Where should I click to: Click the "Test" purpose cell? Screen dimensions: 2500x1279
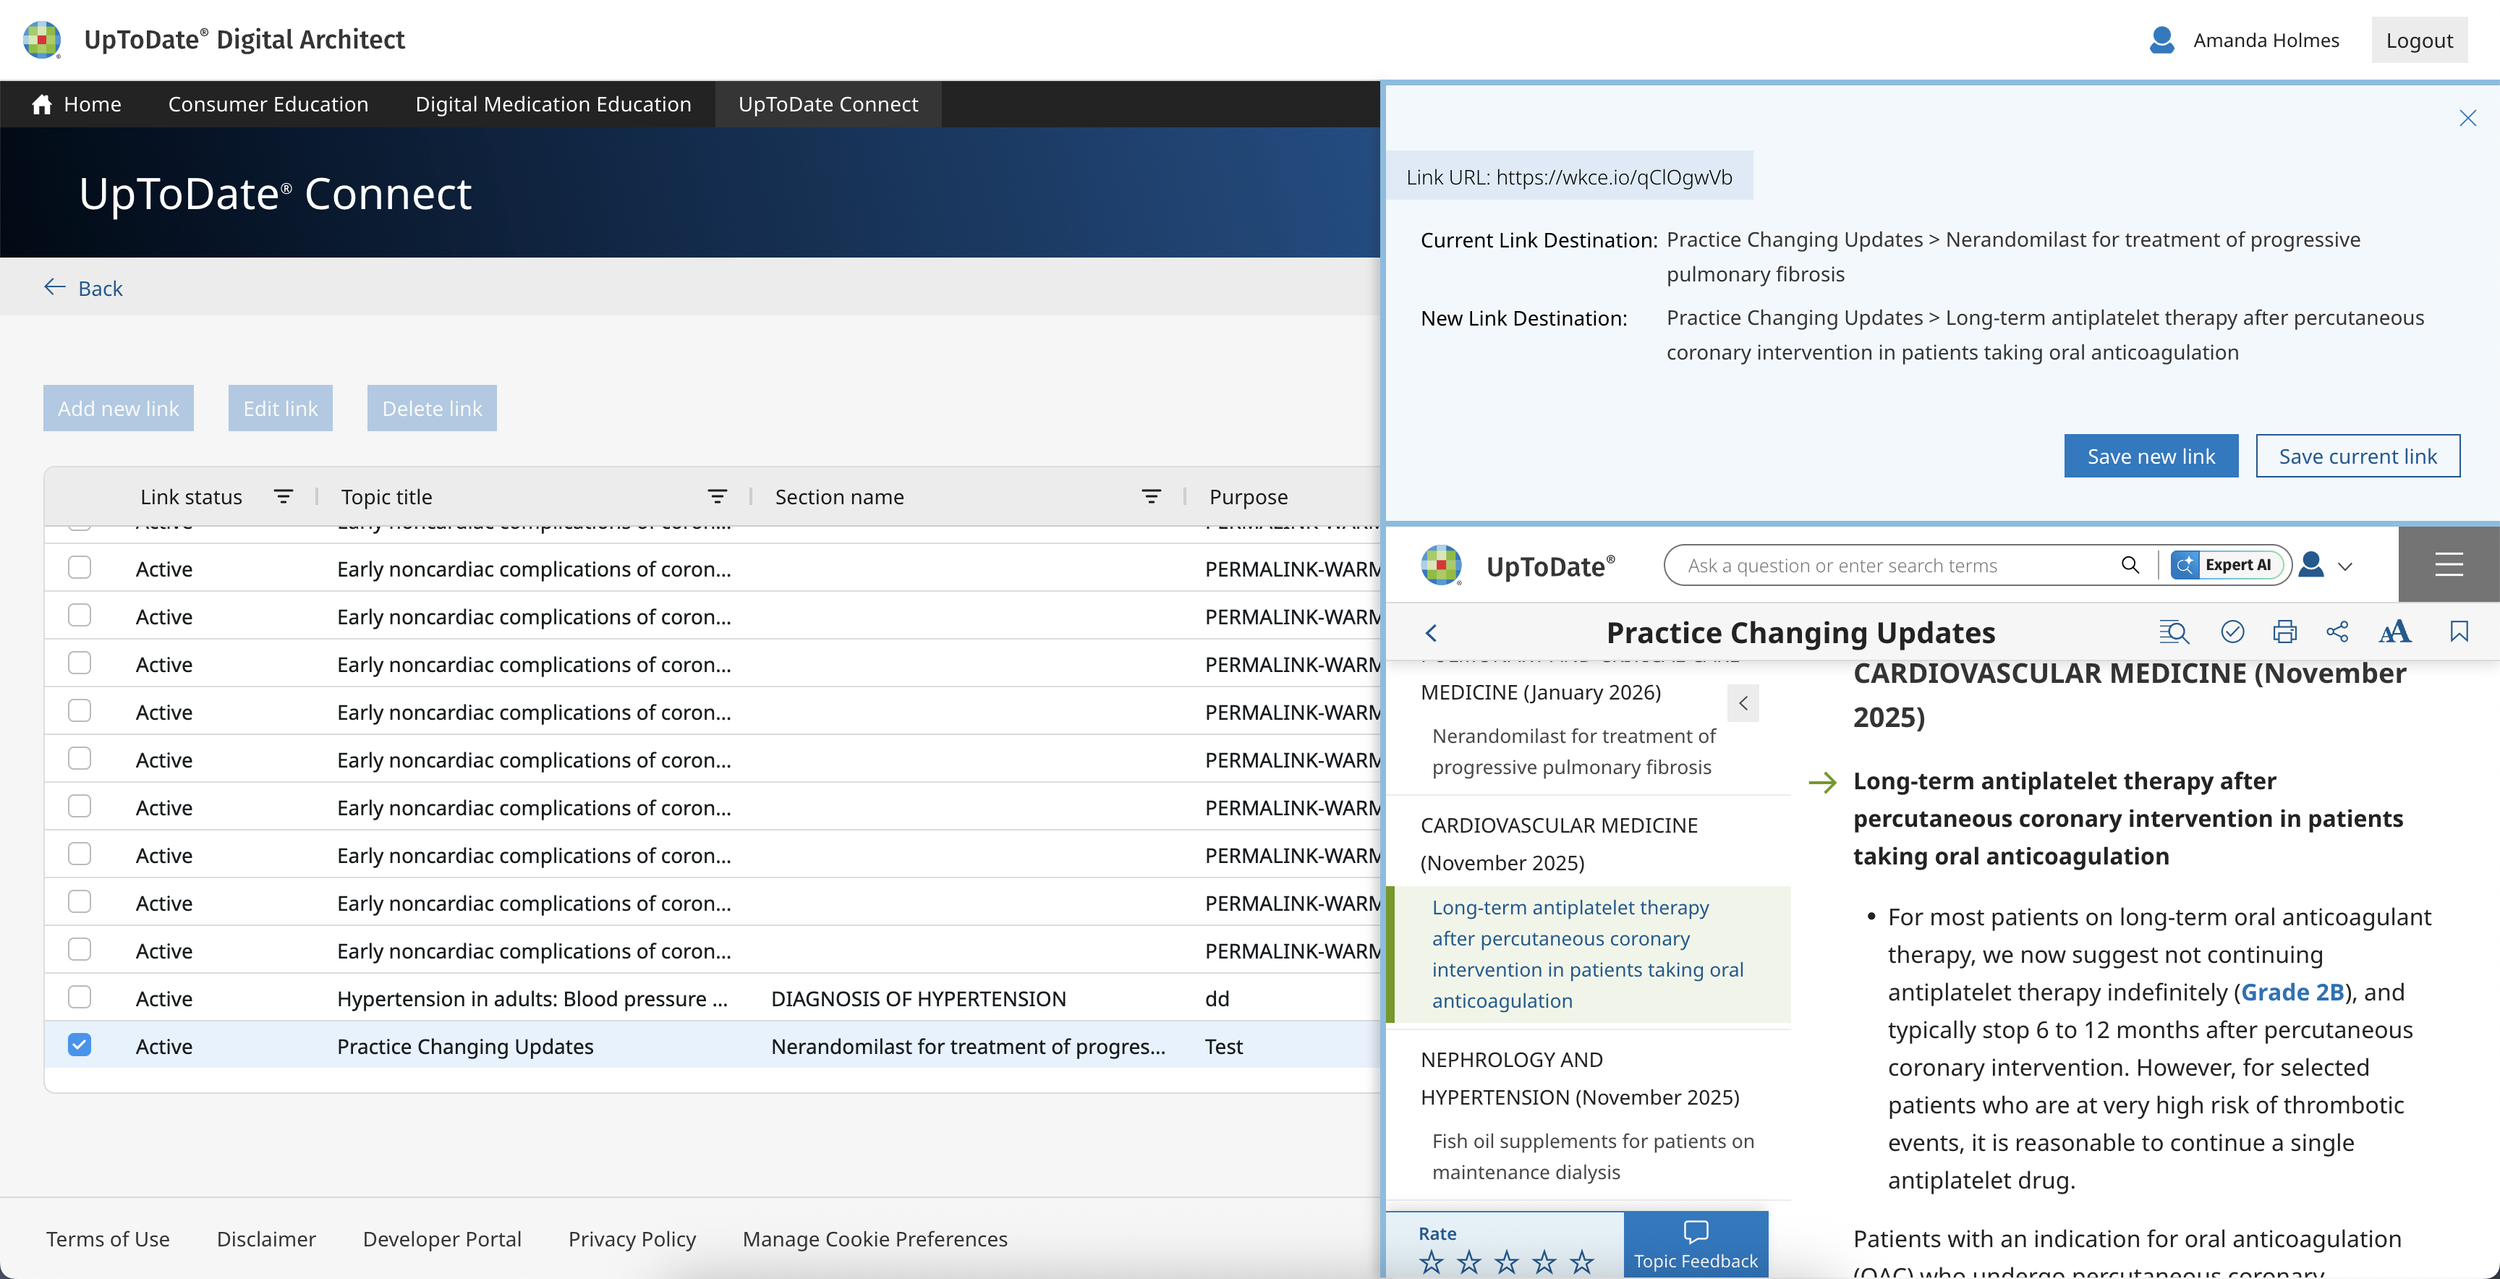tap(1224, 1046)
